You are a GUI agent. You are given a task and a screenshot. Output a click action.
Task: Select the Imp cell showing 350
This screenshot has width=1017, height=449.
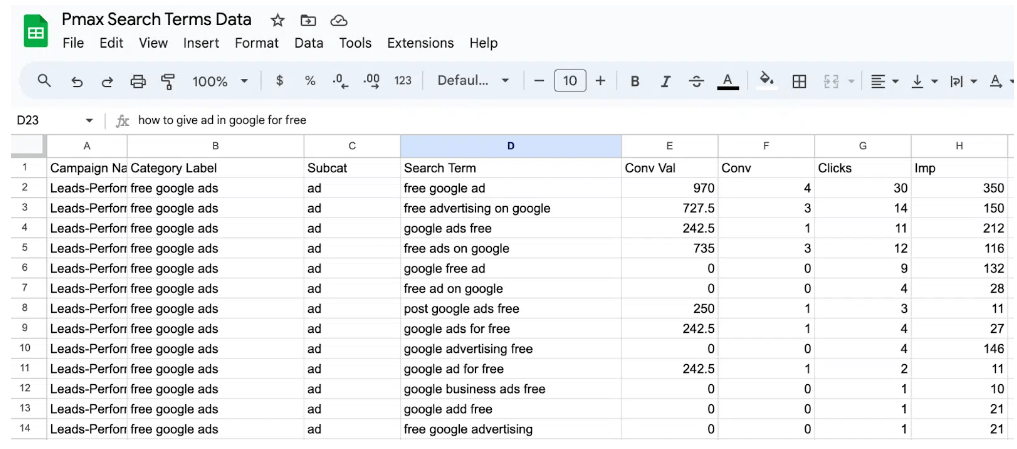959,188
